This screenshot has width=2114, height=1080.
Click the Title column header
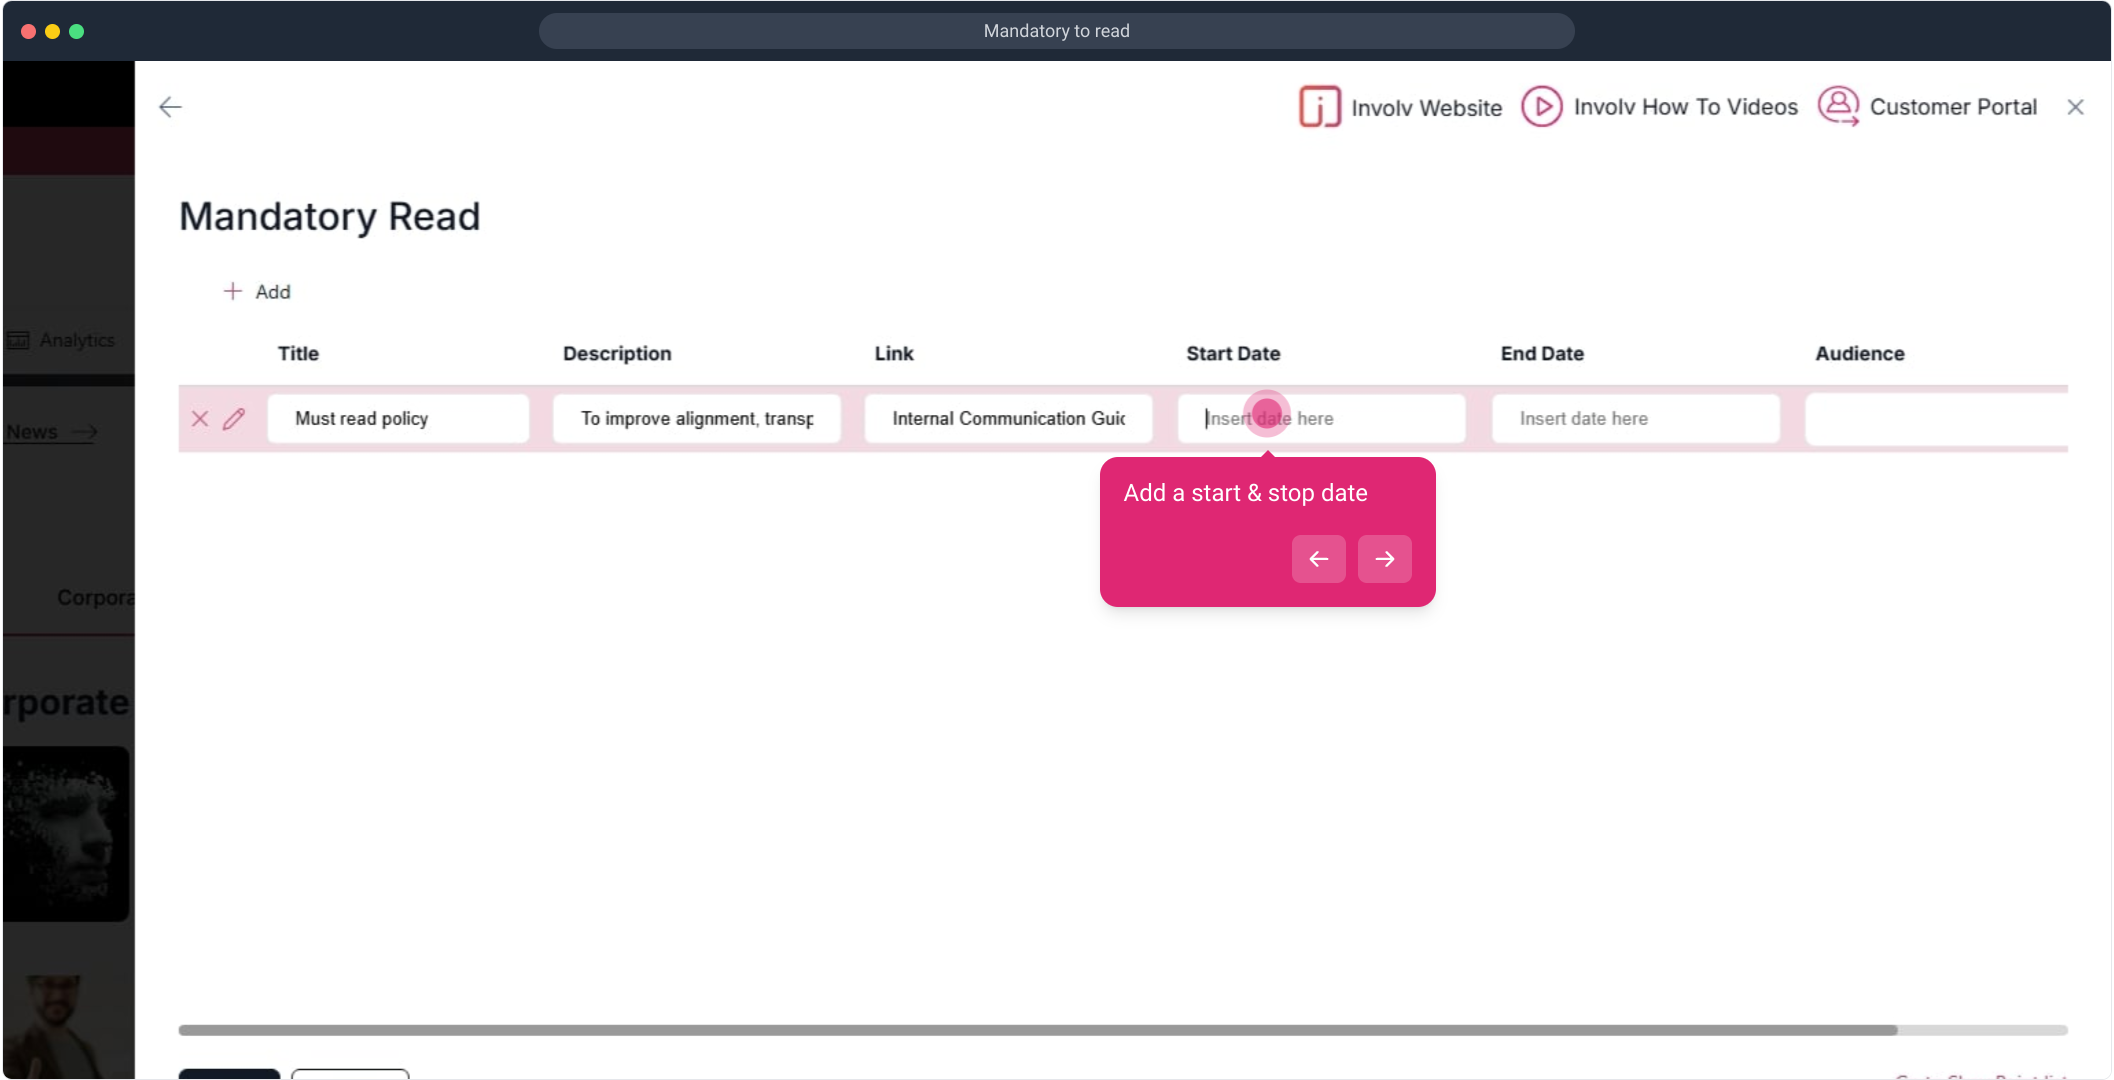[x=298, y=353]
